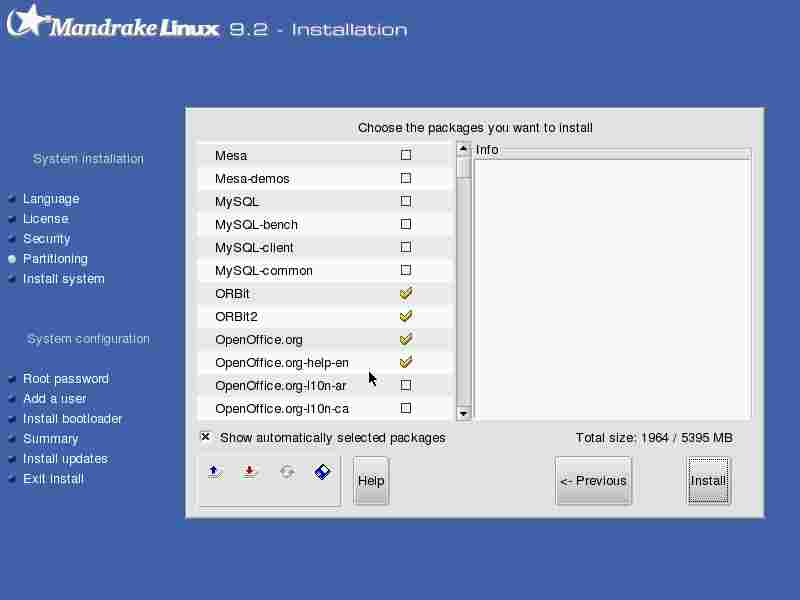The height and width of the screenshot is (600, 800).
Task: Click the Install button
Action: tap(708, 481)
